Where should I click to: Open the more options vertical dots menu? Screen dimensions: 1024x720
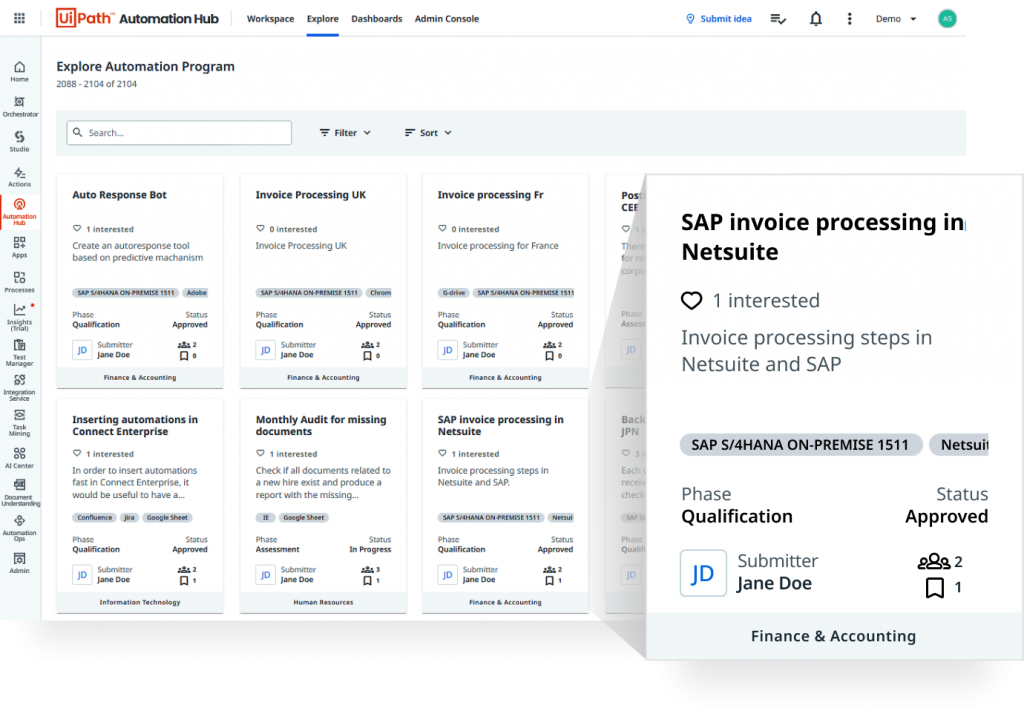pos(850,19)
